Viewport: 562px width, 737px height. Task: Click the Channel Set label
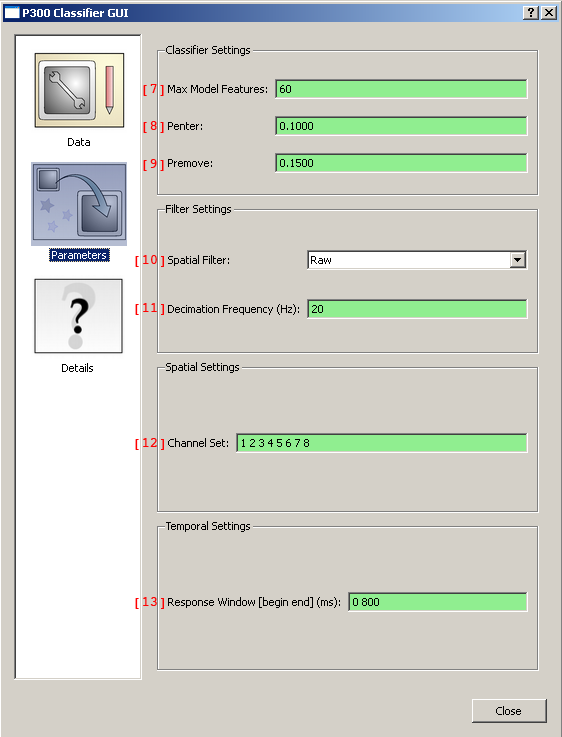[198, 443]
